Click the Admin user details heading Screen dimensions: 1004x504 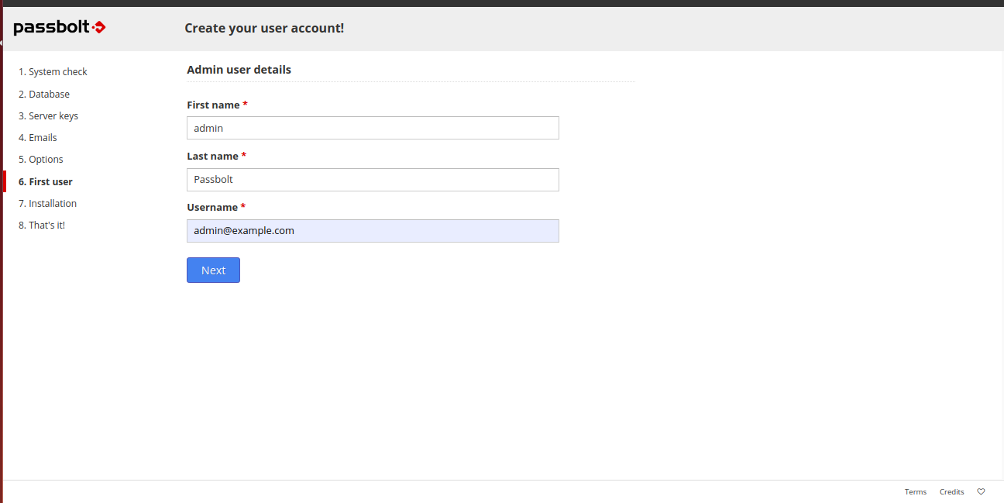pos(239,70)
